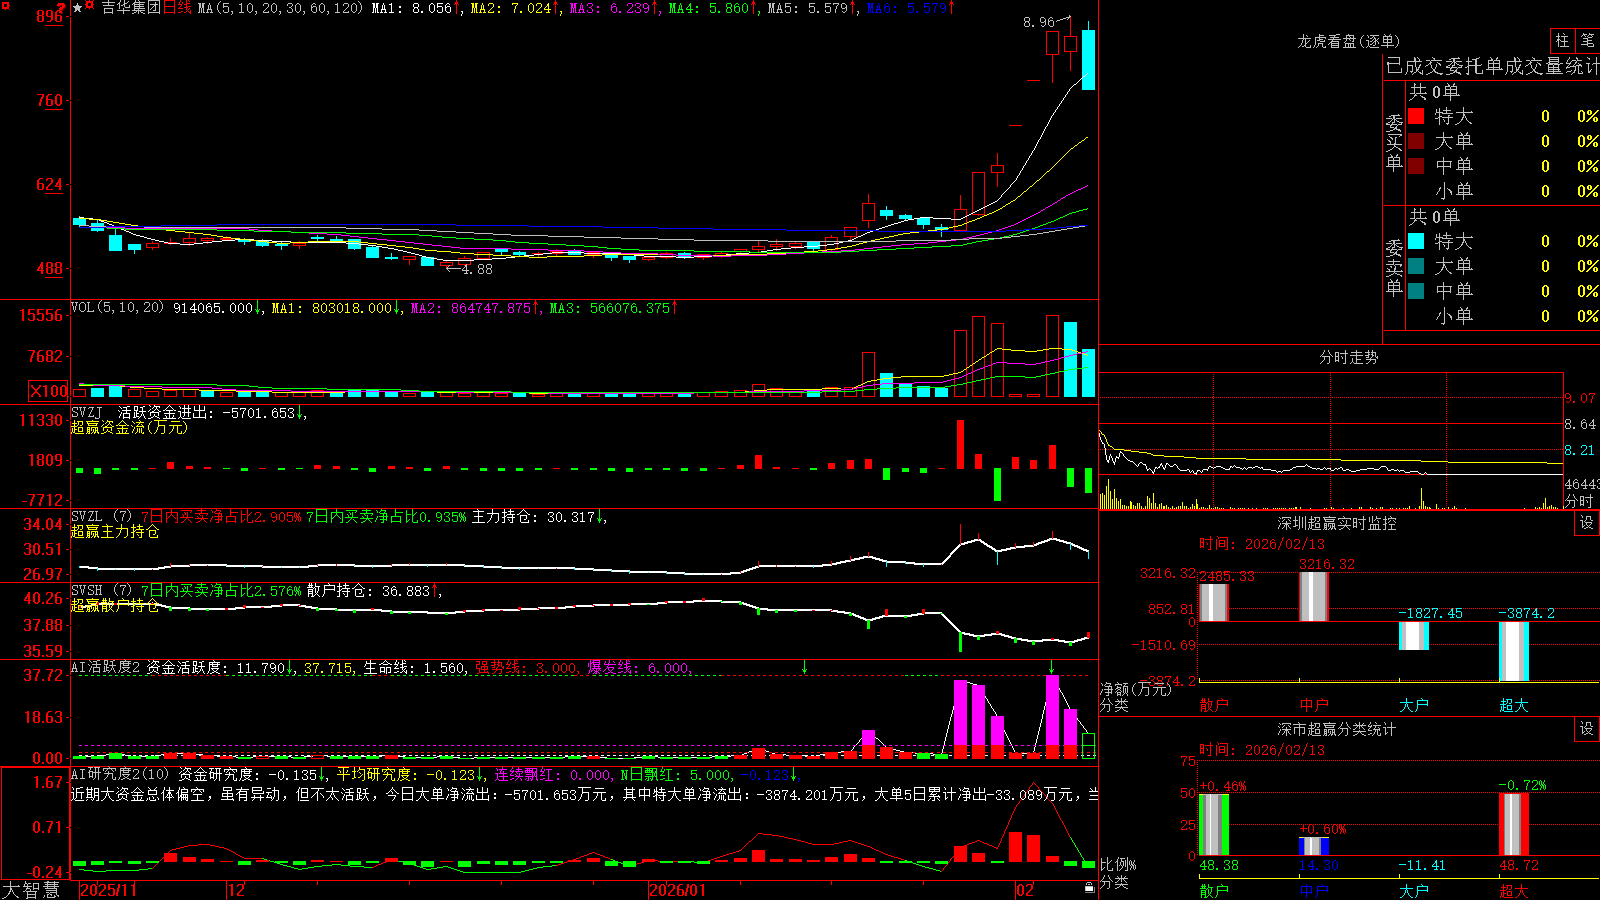Switch 龙虎看盘 to 笔 tick view
Screen dimensions: 1600x900
click(x=1587, y=40)
